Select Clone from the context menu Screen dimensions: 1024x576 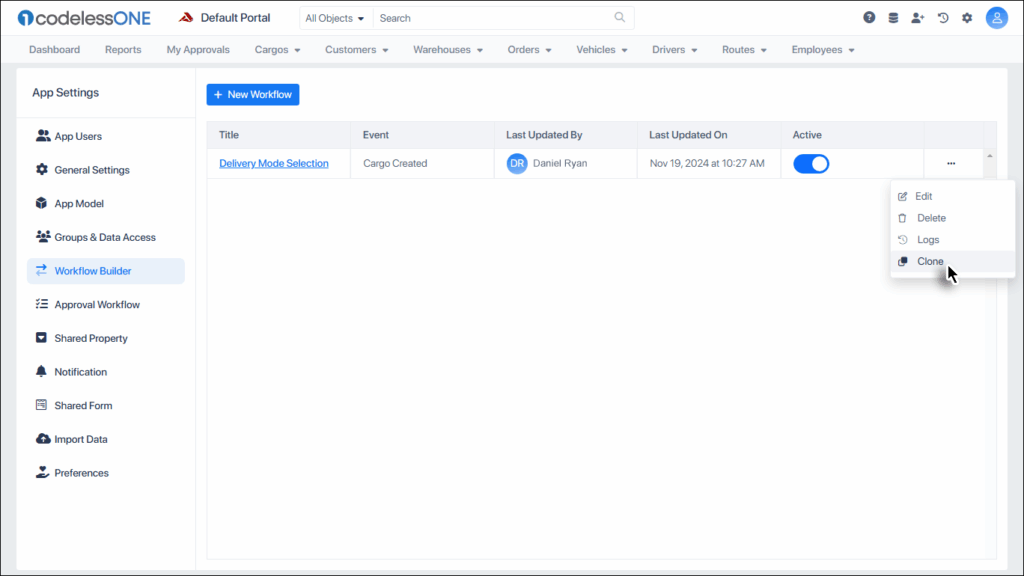929,261
